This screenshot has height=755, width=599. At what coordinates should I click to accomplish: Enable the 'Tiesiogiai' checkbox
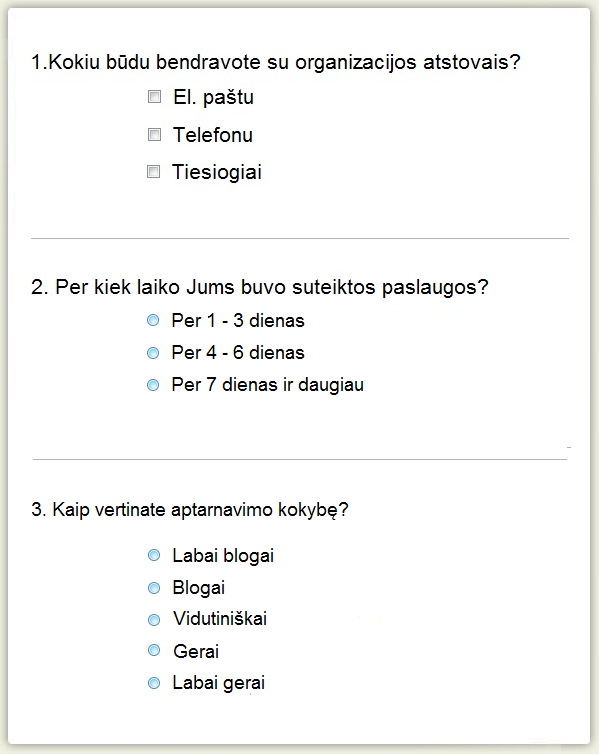tap(153, 171)
